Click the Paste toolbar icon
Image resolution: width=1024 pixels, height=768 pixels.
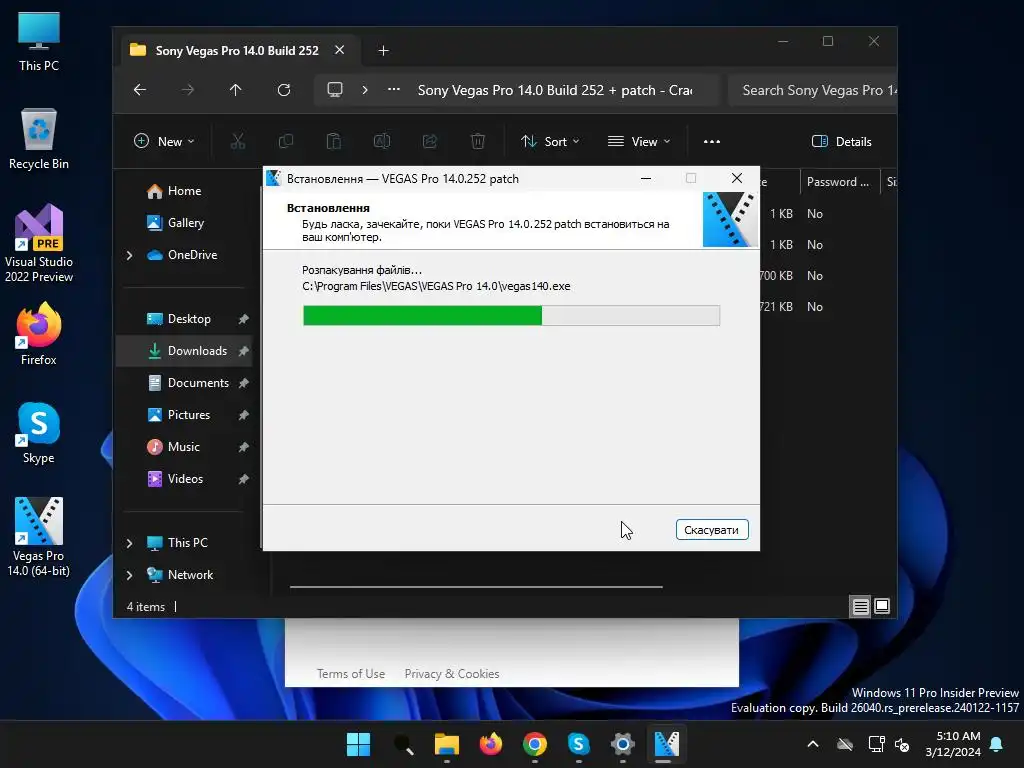coord(334,141)
